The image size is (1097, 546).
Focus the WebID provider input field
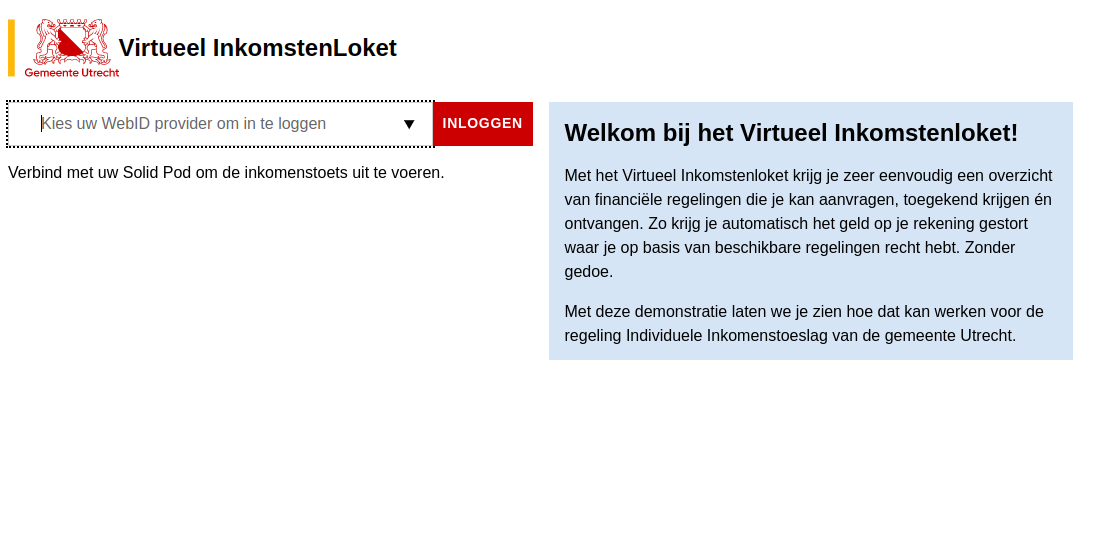(220, 124)
